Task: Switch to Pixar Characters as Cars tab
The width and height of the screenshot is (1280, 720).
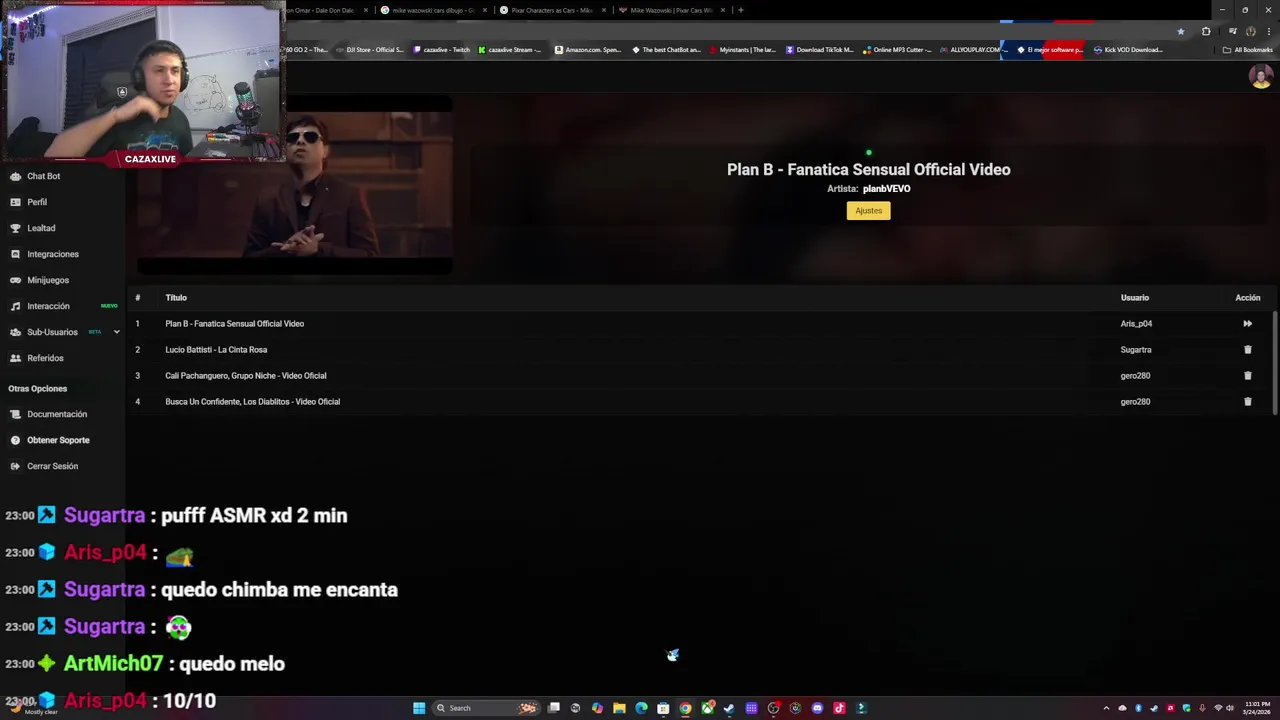Action: coord(552,10)
